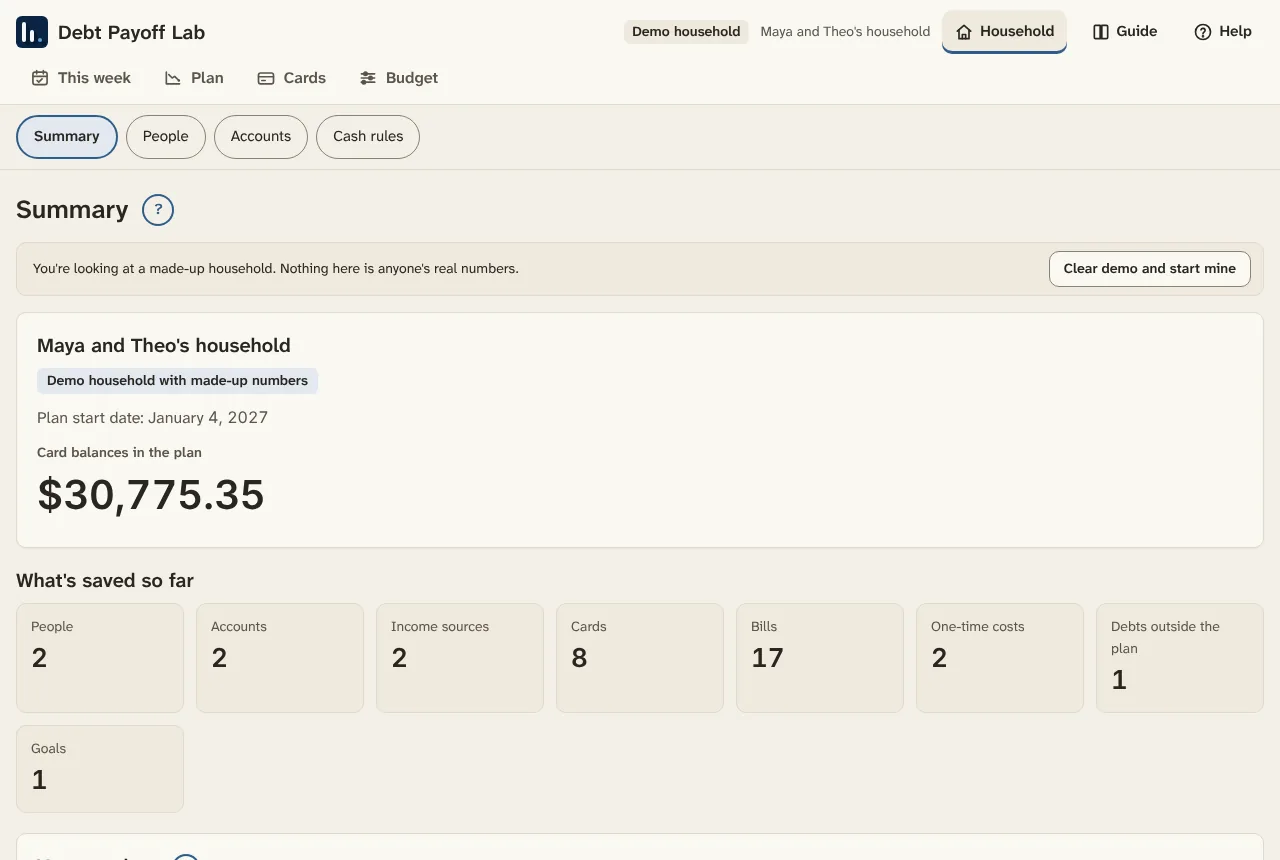Open the Help text label
1280x860 pixels.
(x=1235, y=32)
